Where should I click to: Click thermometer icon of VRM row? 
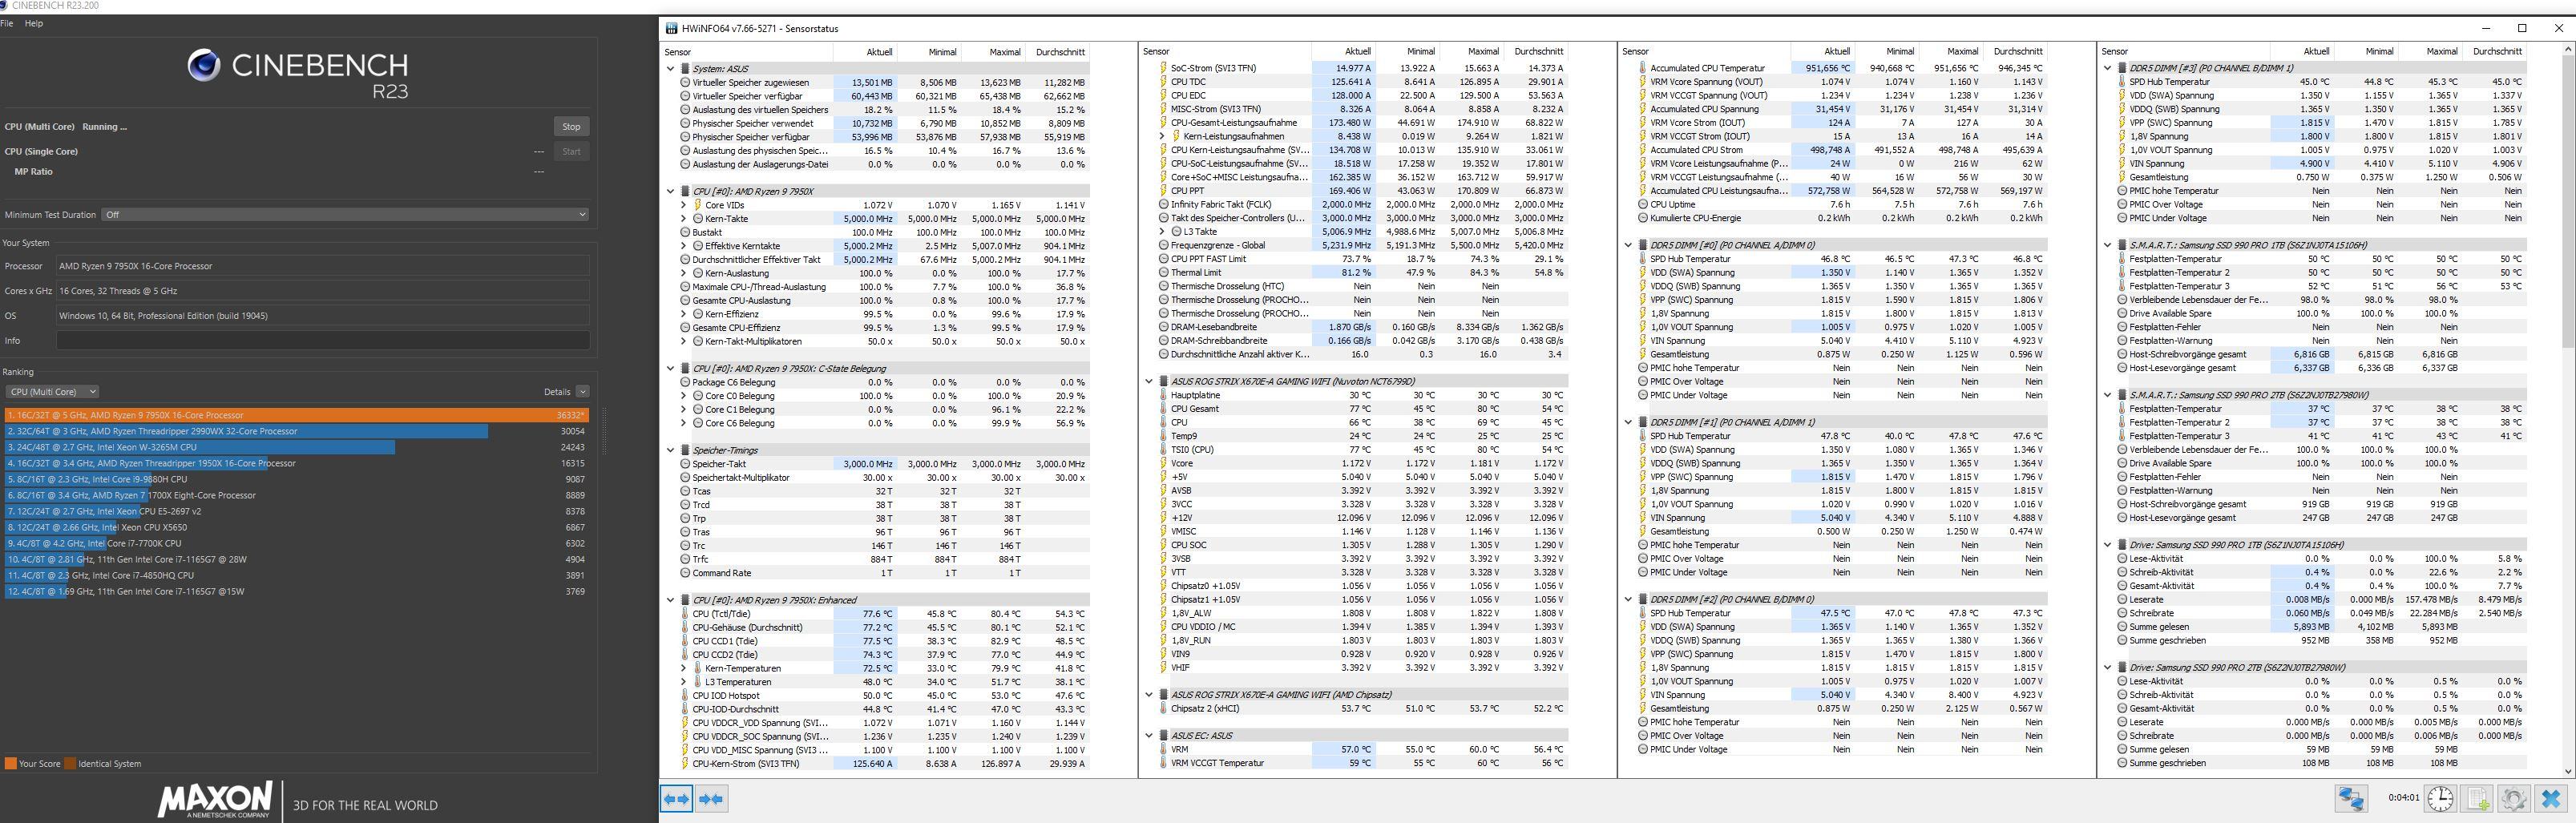pyautogui.click(x=1164, y=749)
